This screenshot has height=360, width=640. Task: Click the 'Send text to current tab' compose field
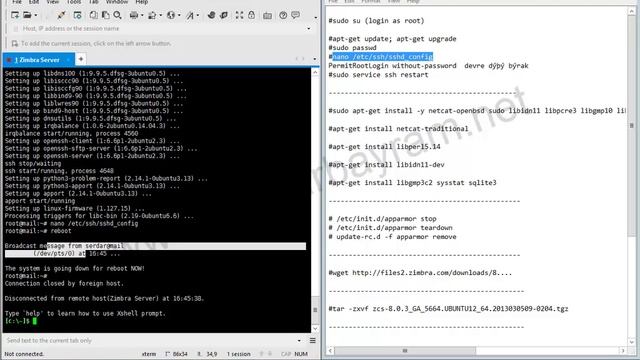[149, 340]
